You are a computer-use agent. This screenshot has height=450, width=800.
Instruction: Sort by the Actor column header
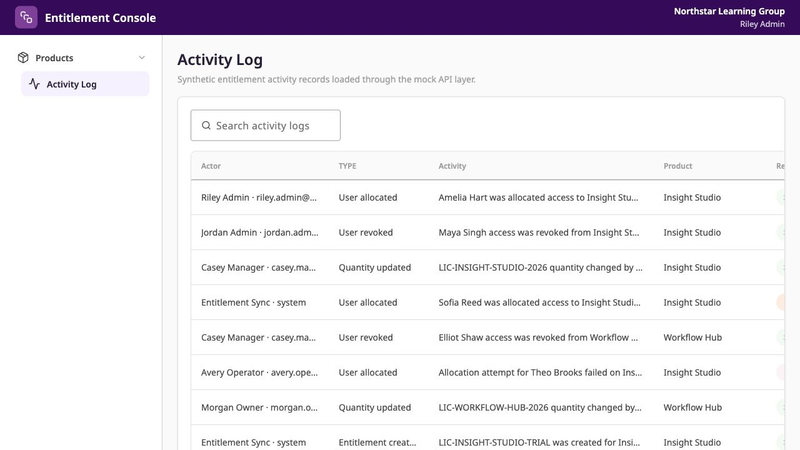click(x=211, y=166)
